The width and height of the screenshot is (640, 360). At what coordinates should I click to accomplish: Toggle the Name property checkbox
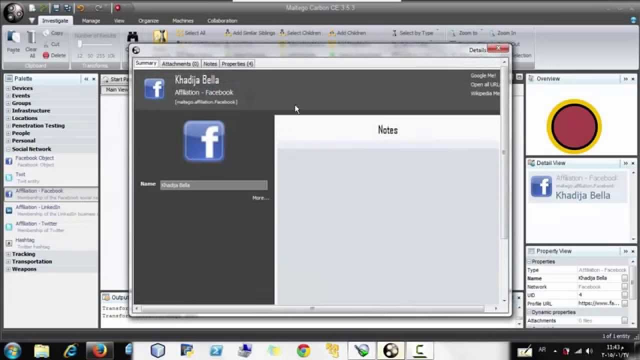(x=624, y=278)
